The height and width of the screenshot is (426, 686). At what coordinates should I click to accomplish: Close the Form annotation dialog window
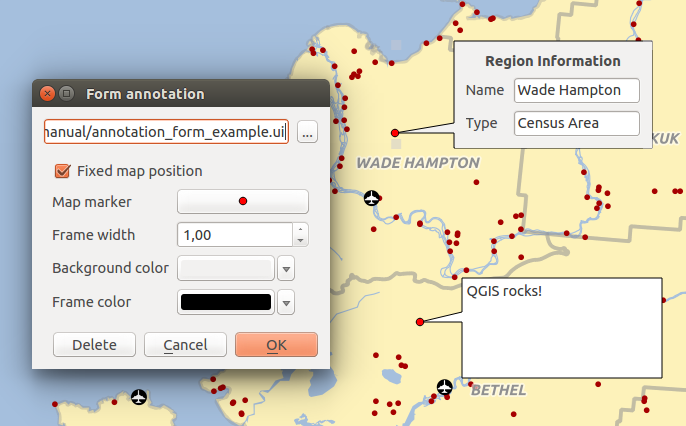point(47,94)
